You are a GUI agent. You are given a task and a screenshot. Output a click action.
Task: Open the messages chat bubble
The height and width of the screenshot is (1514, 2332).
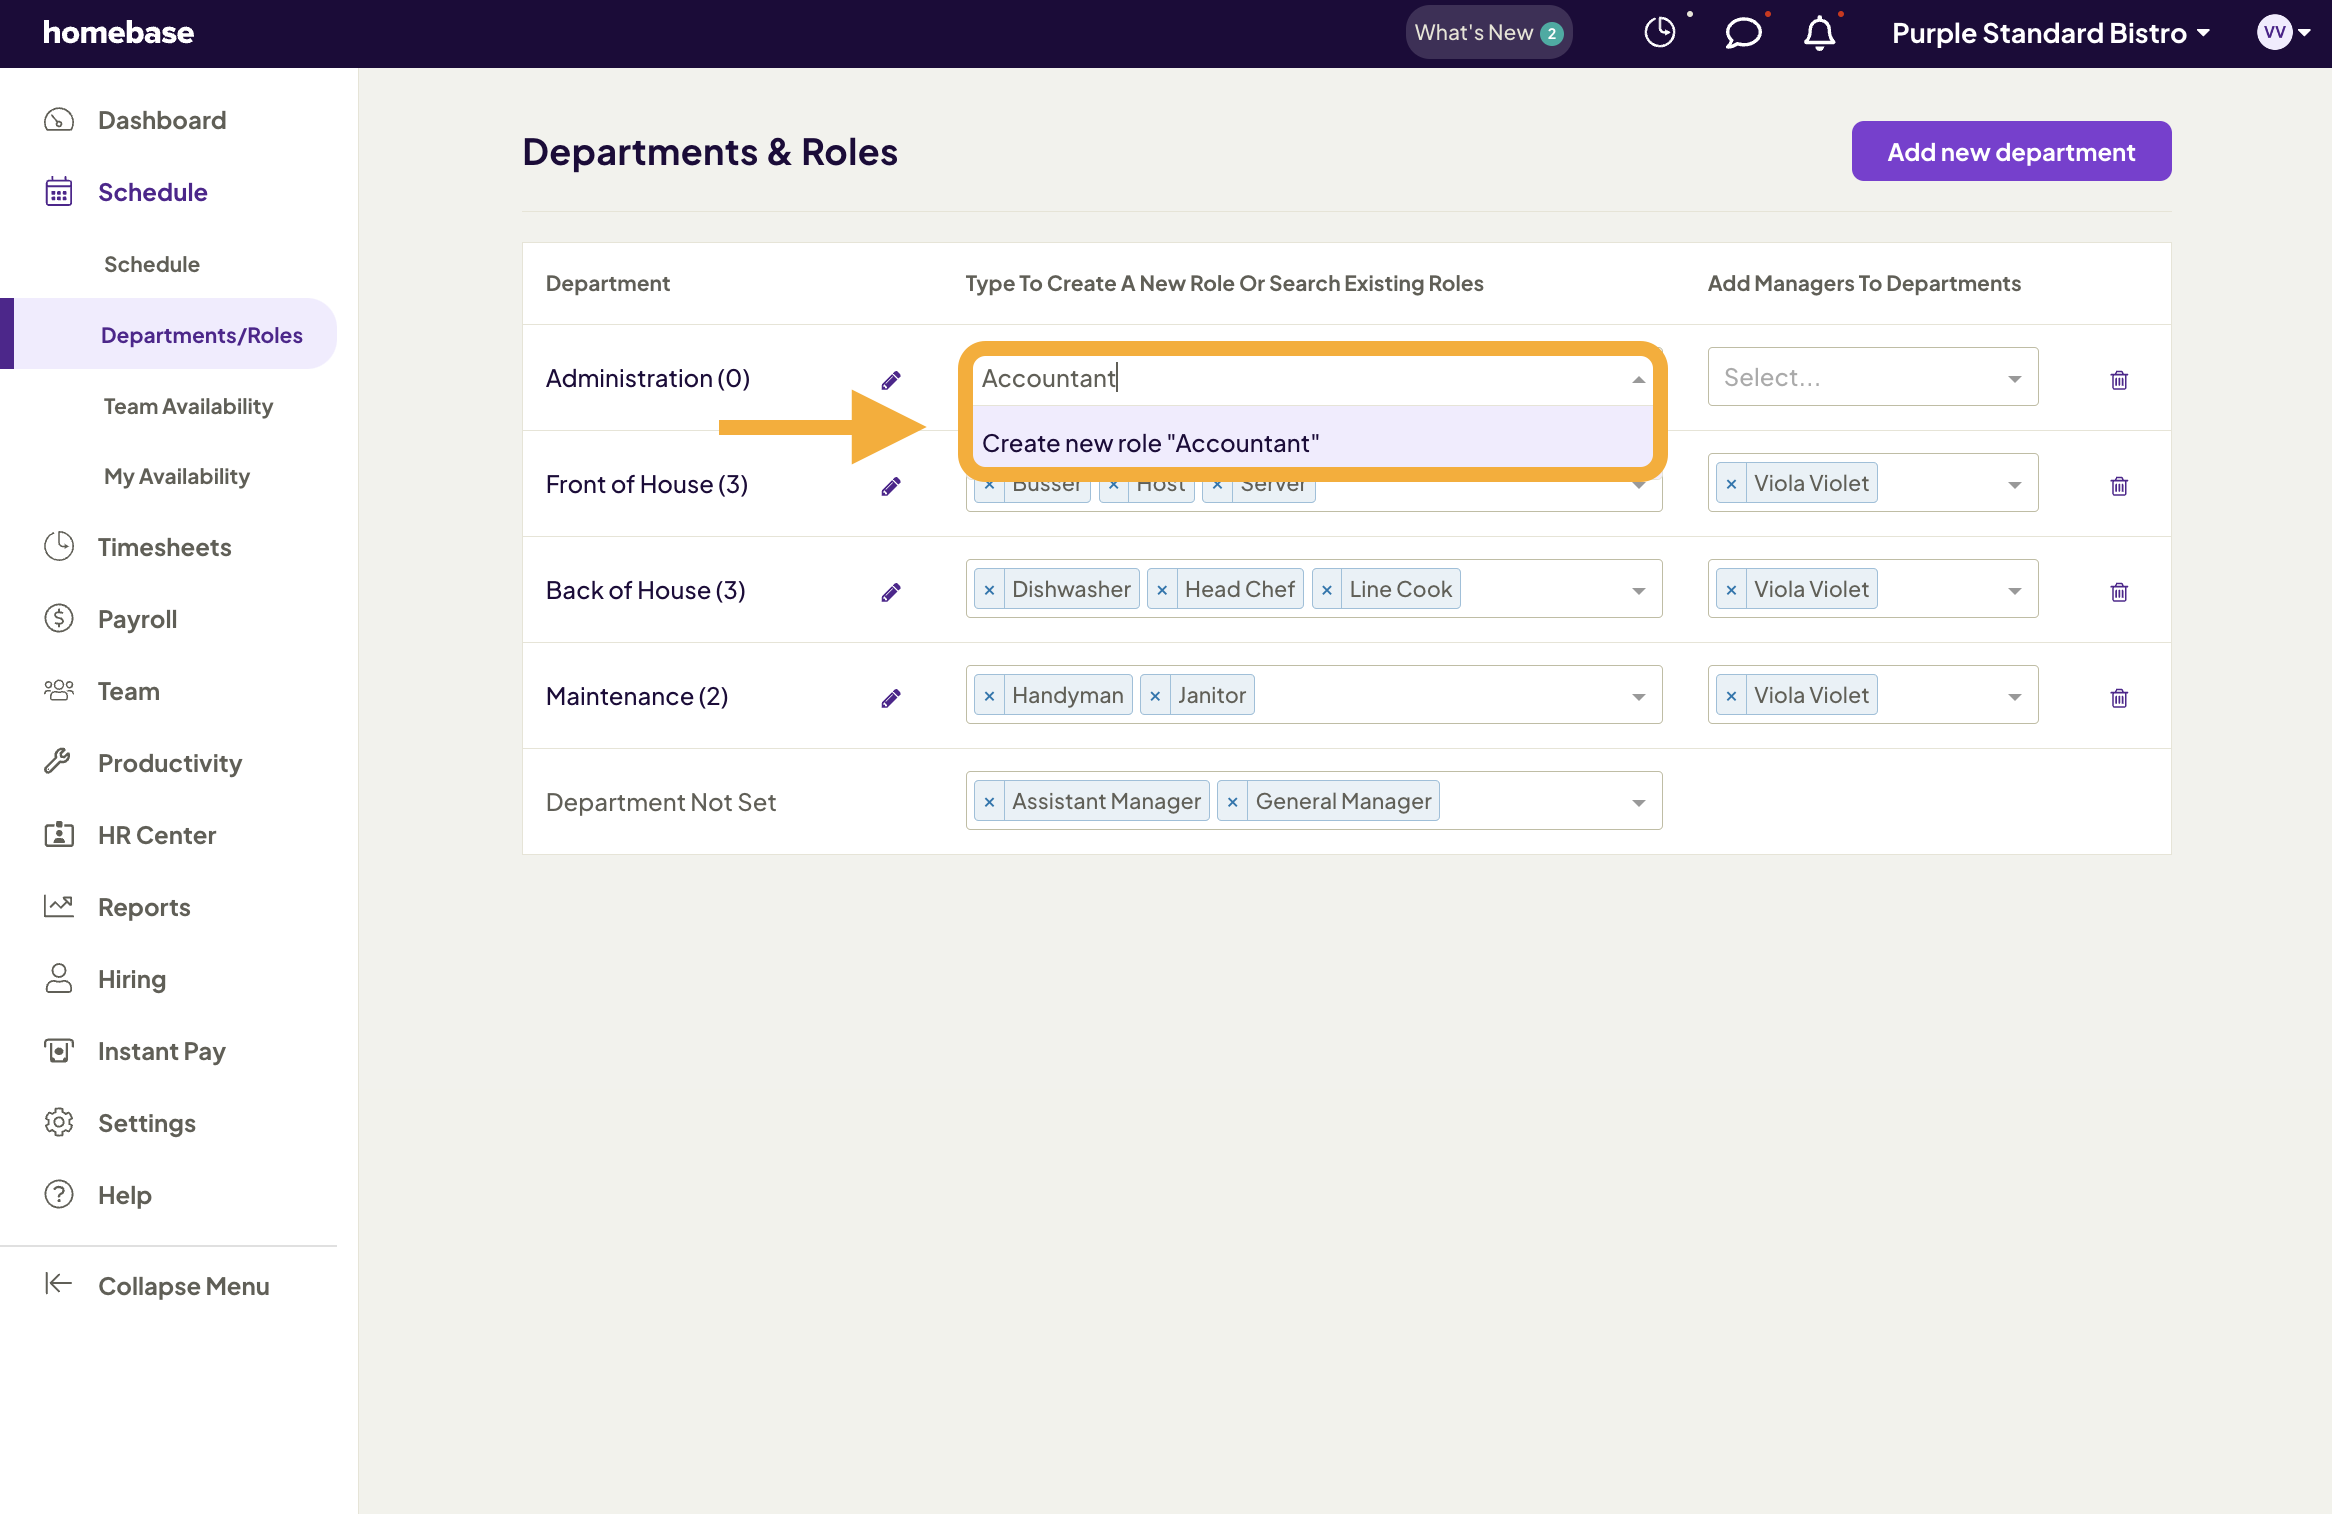click(1743, 33)
